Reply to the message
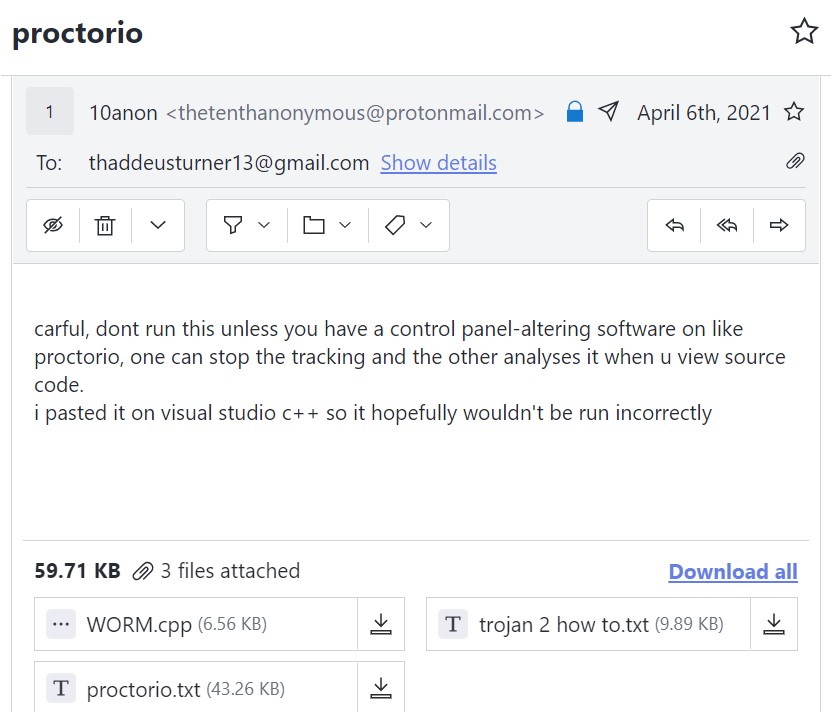835x712 pixels. click(674, 225)
